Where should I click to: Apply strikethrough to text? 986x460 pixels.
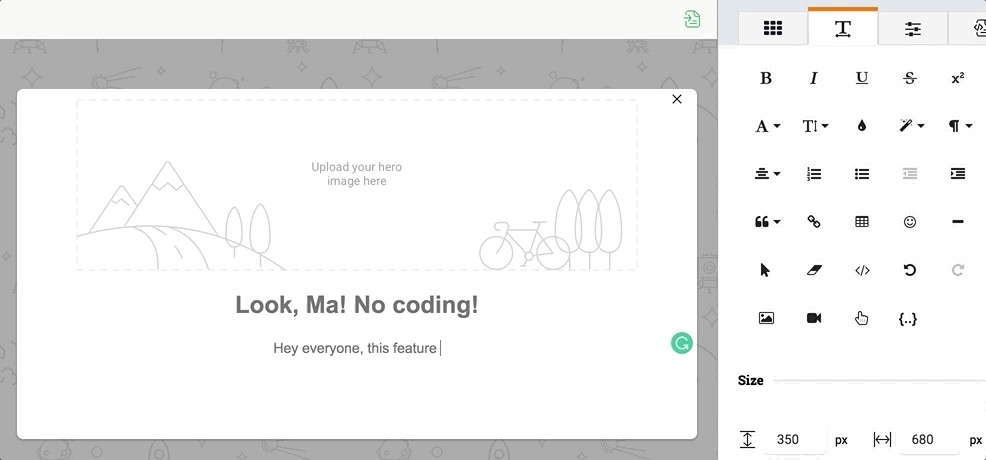pyautogui.click(x=910, y=78)
